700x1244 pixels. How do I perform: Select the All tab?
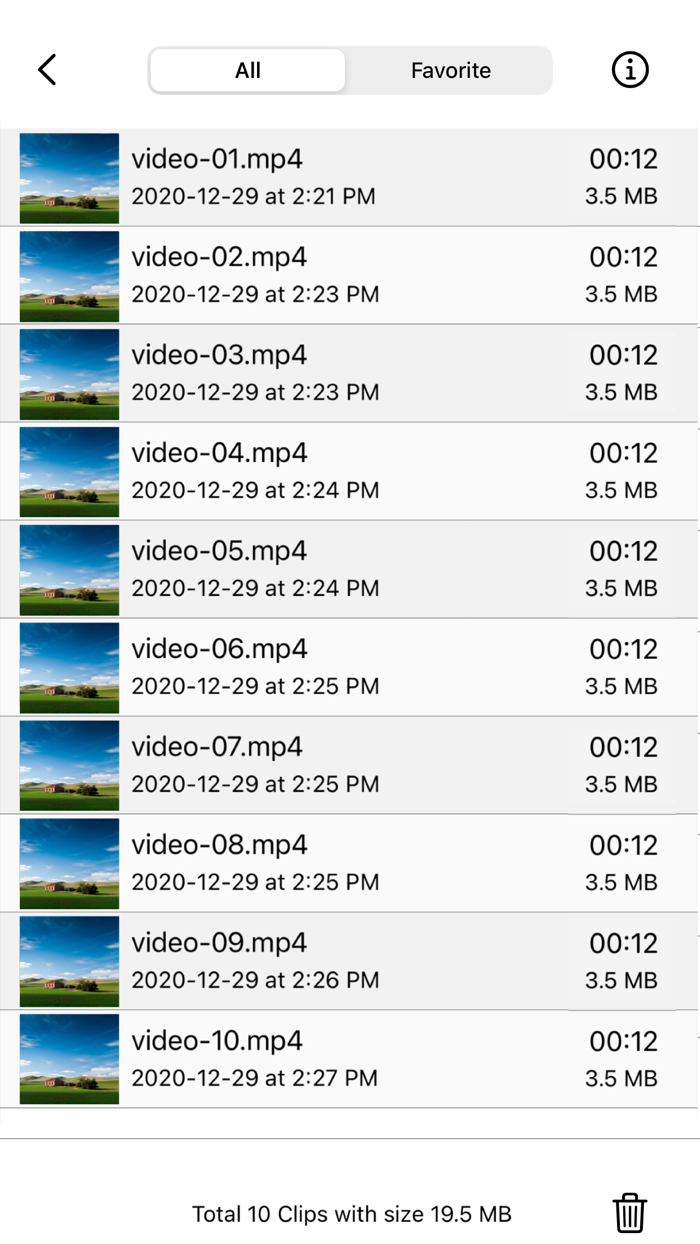(246, 69)
